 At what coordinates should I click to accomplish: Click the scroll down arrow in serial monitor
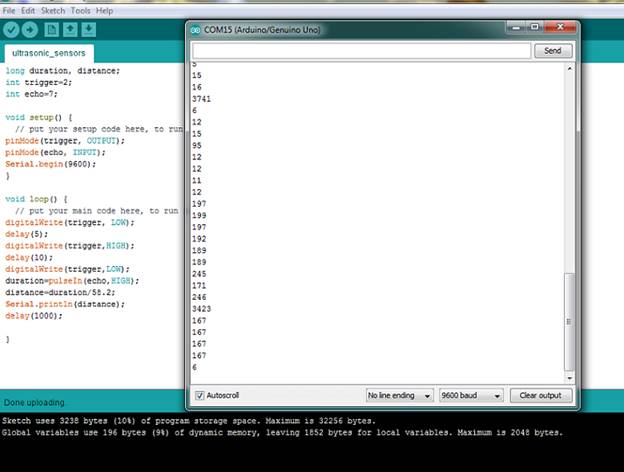[570, 378]
